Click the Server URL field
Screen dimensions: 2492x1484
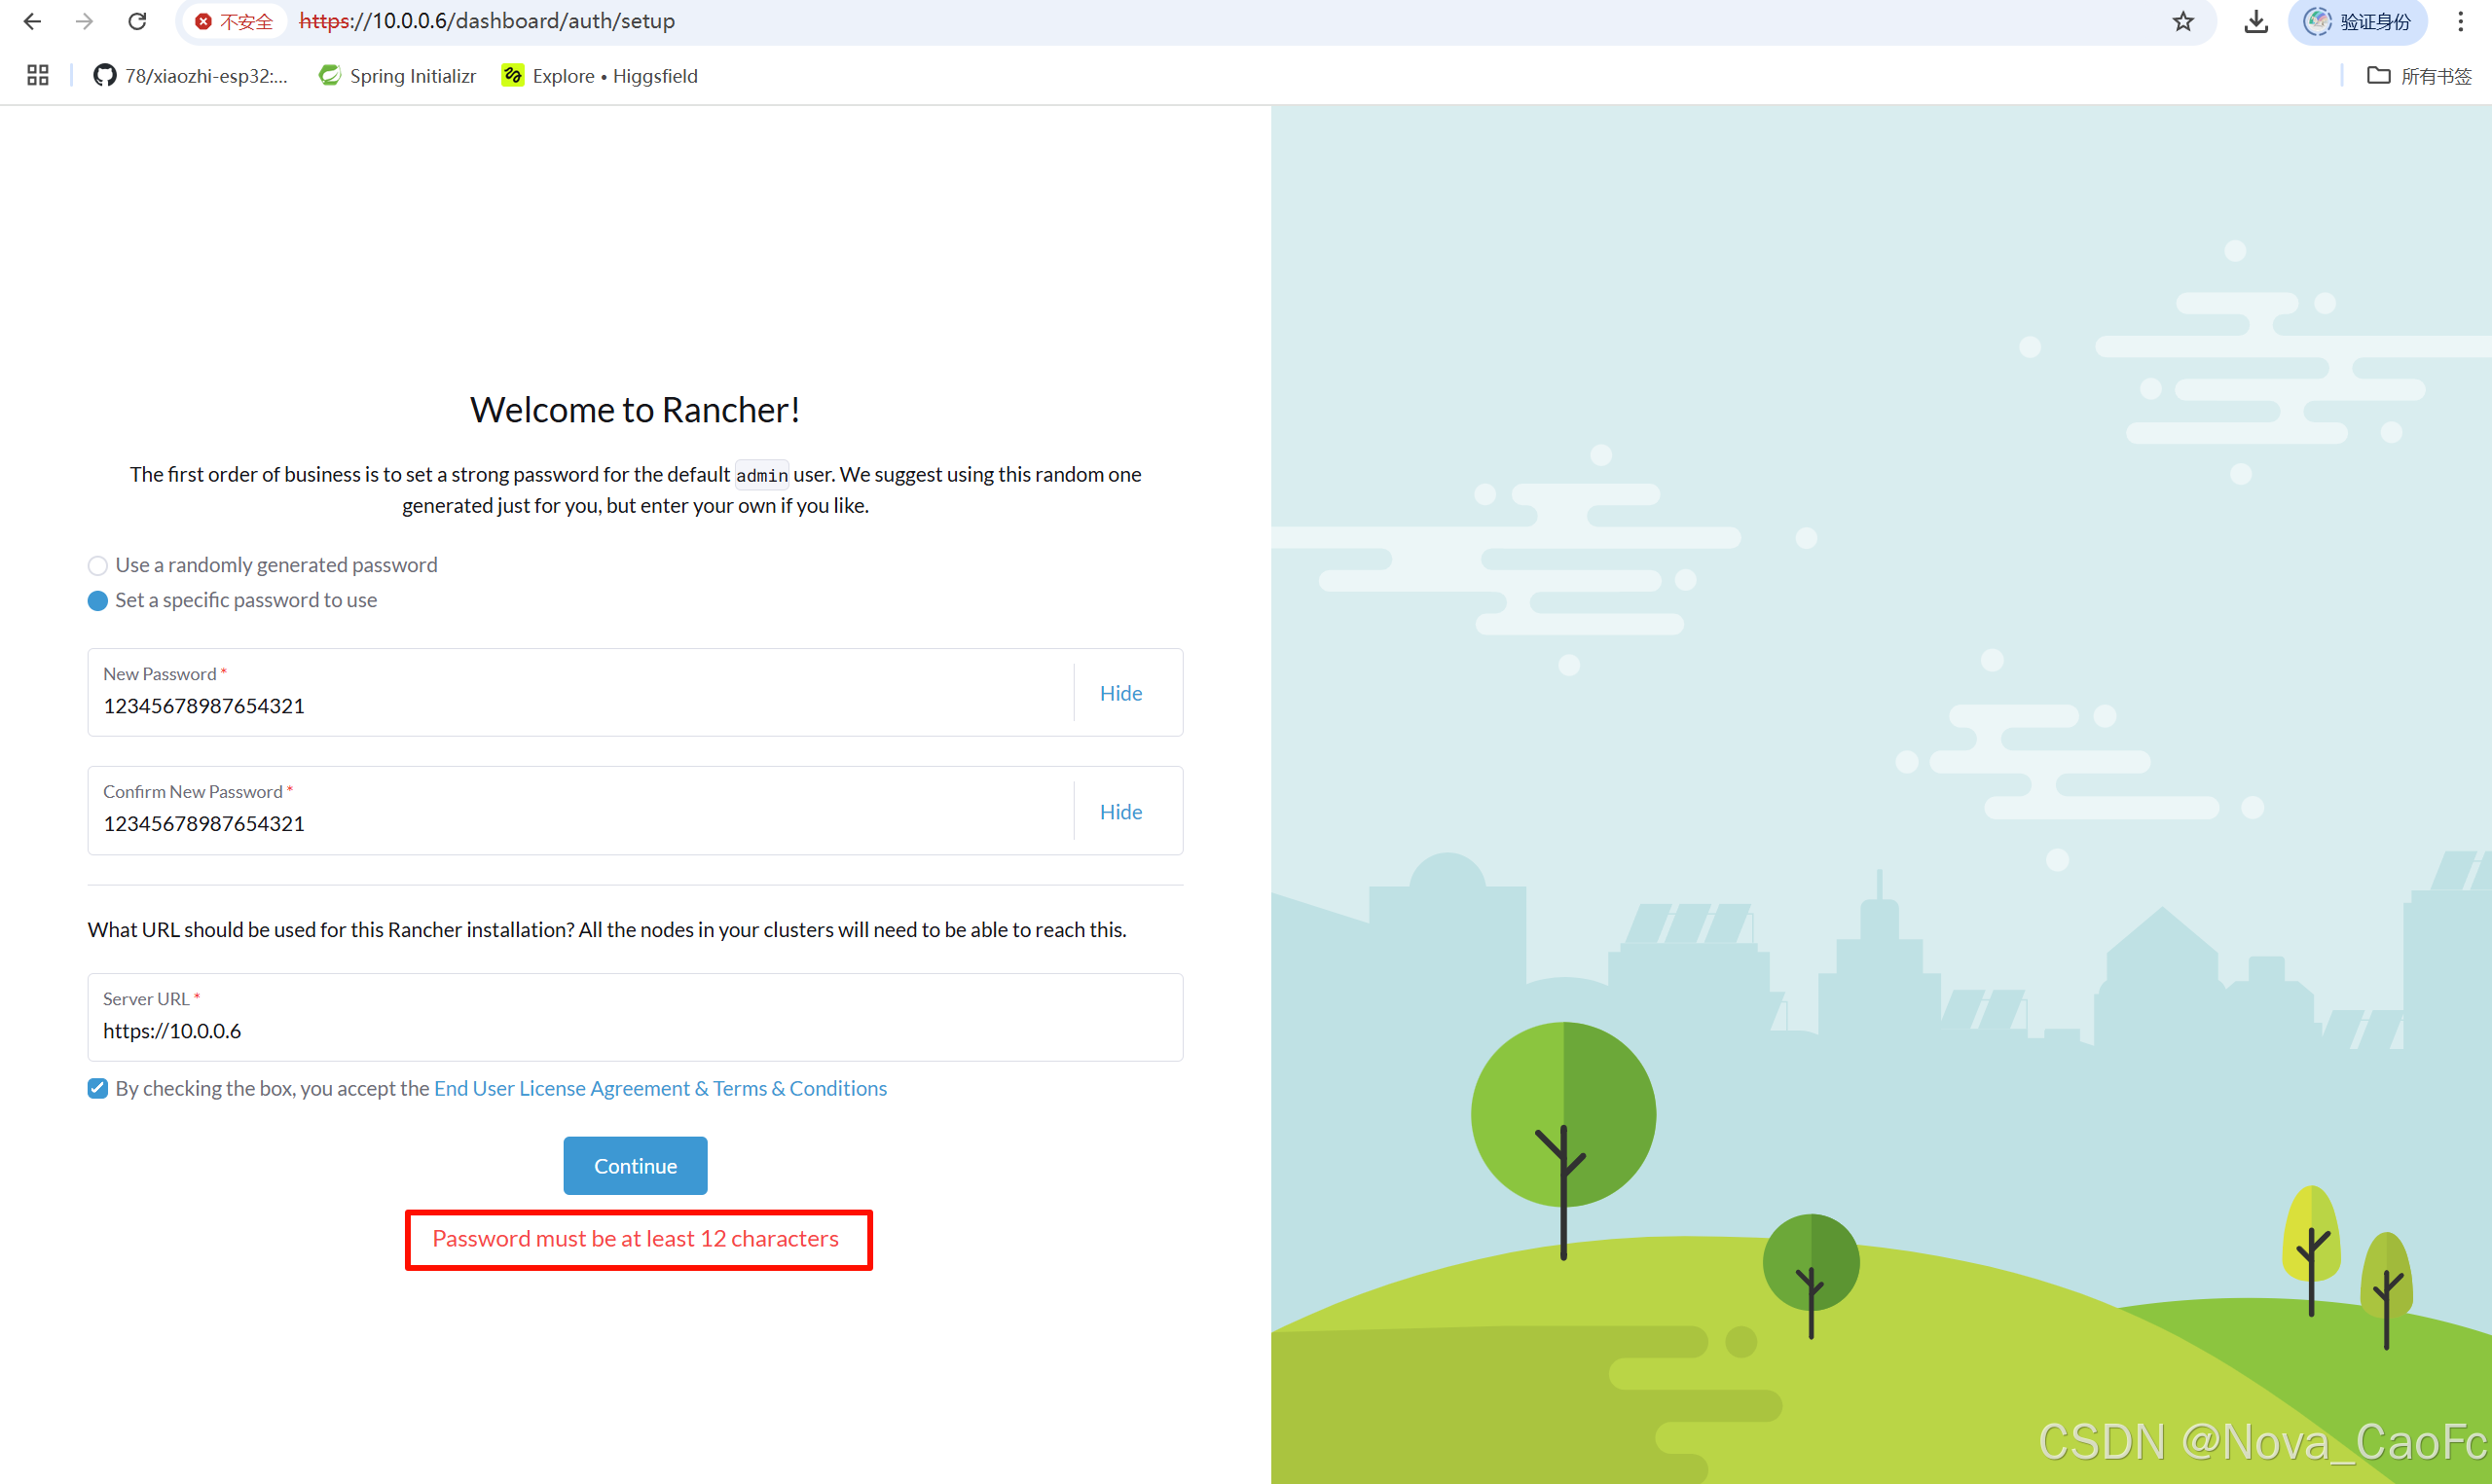coord(635,1017)
